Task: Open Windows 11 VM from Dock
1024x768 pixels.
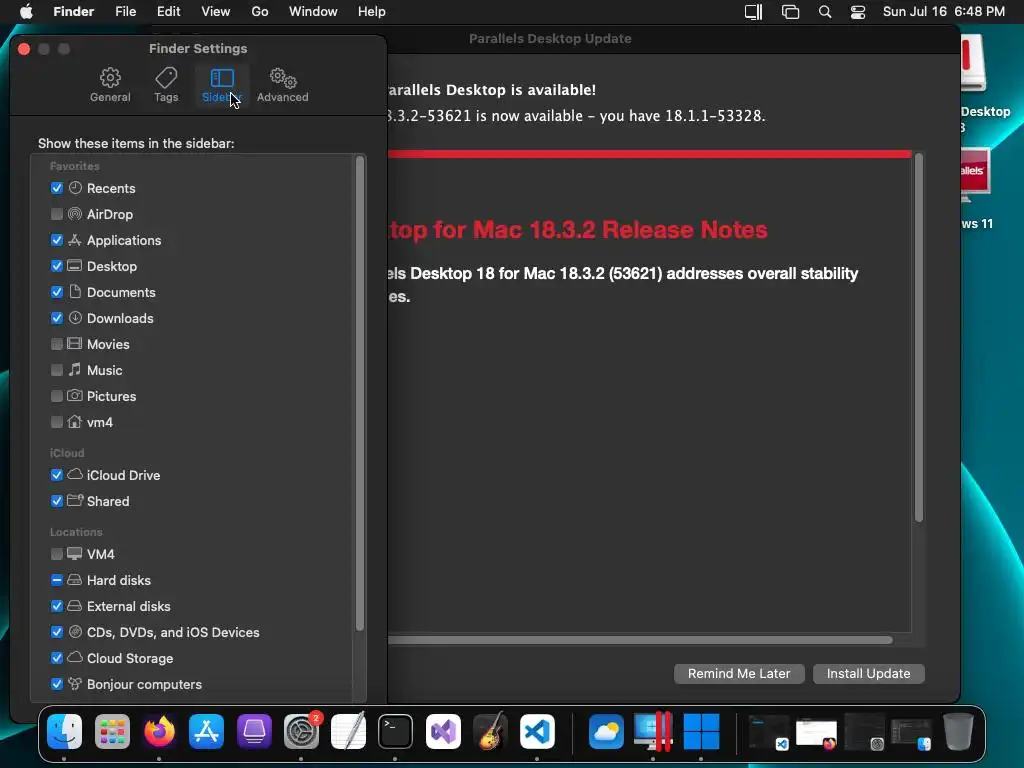Action: coord(701,731)
